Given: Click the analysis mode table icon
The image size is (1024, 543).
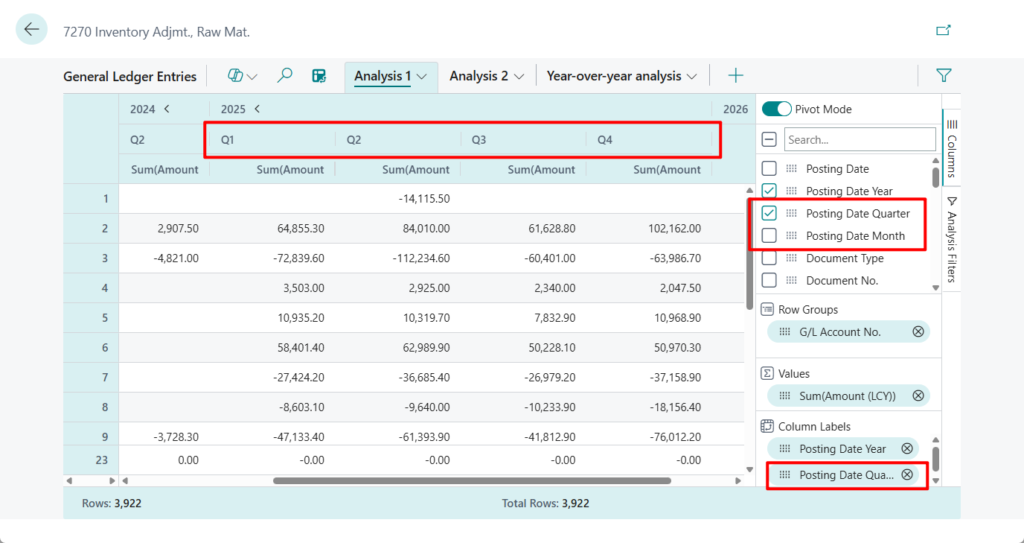Looking at the screenshot, I should tap(319, 76).
